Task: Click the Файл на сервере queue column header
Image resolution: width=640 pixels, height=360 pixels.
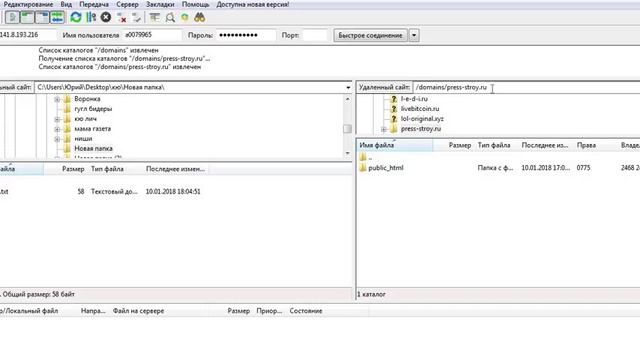Action: coord(138,311)
